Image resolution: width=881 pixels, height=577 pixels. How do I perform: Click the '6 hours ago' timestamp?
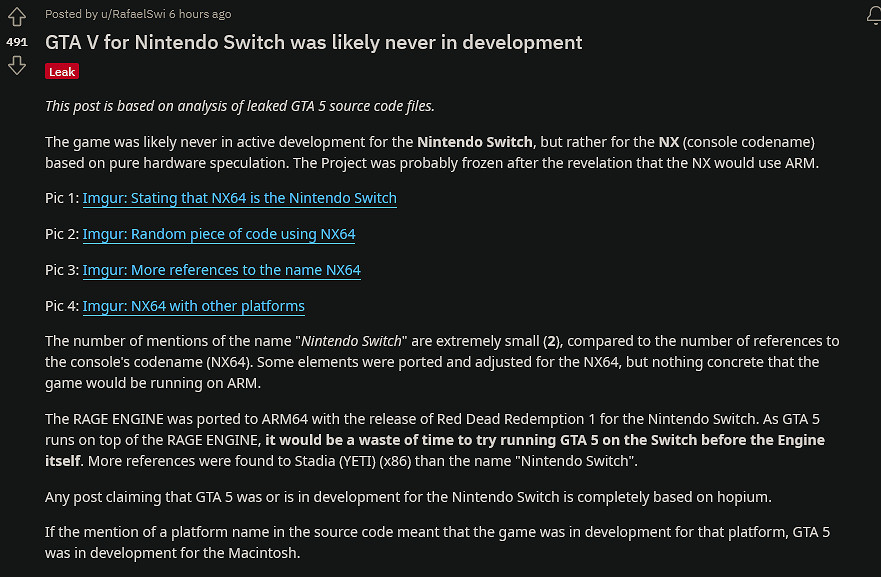[201, 14]
